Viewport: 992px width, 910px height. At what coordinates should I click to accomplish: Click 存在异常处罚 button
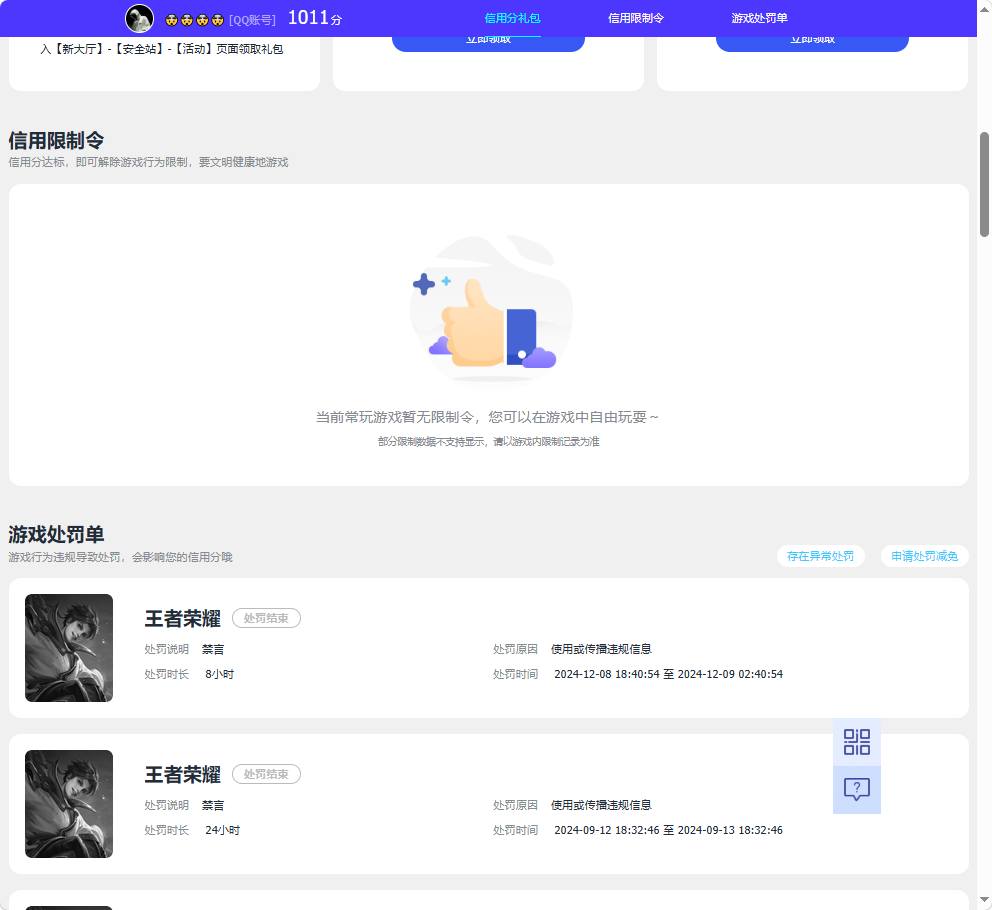[820, 556]
